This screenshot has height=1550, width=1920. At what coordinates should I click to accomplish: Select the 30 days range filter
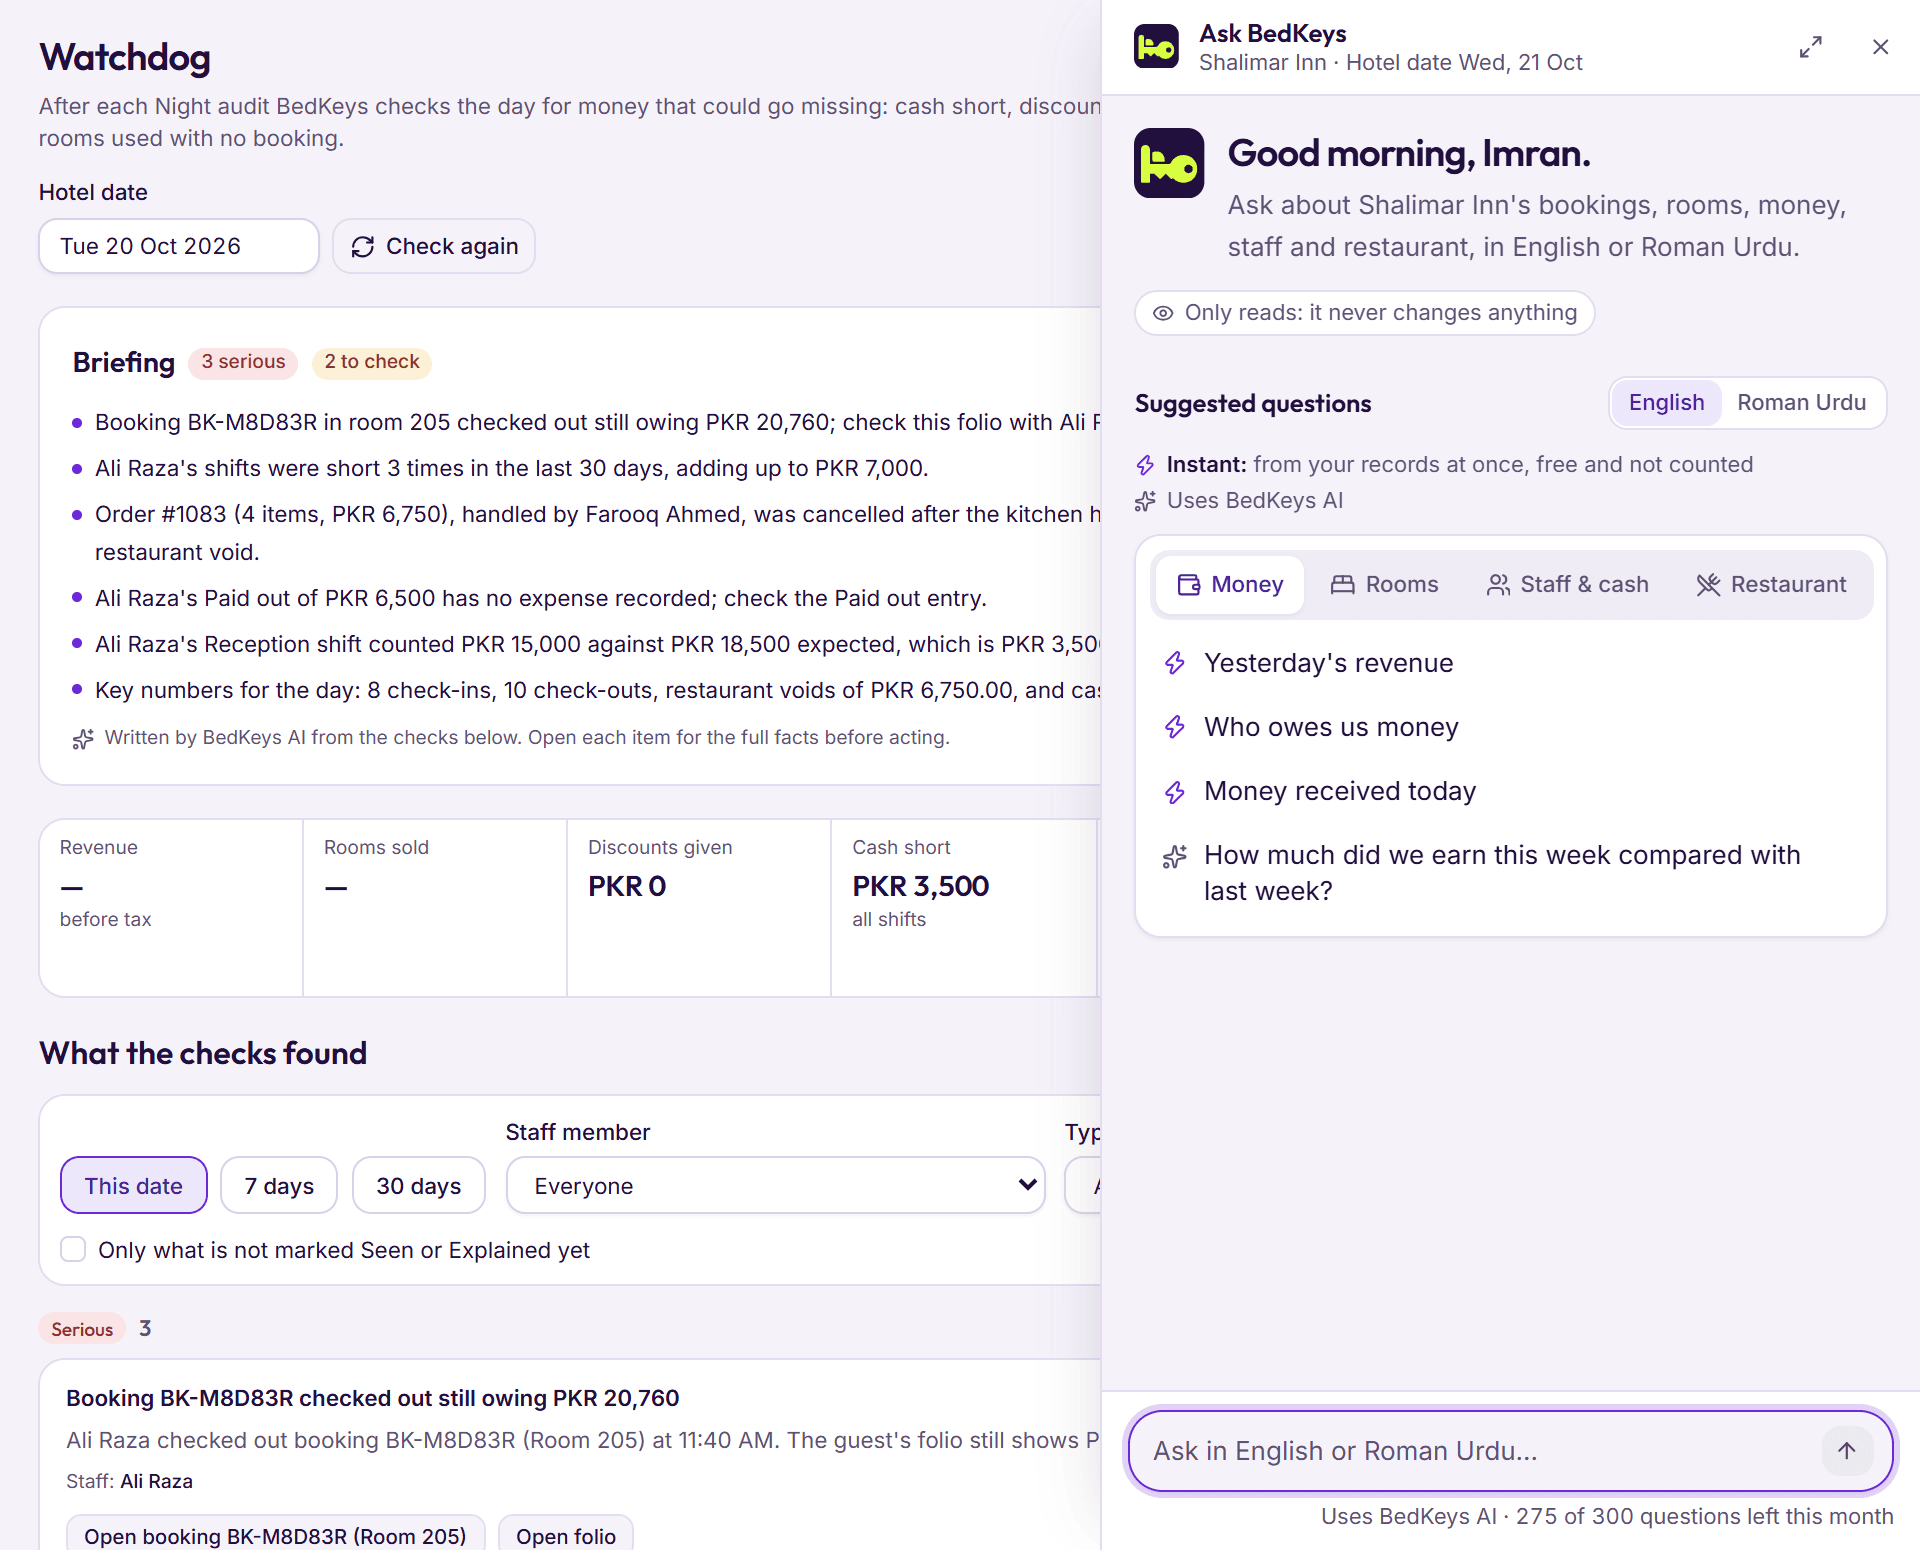418,1185
